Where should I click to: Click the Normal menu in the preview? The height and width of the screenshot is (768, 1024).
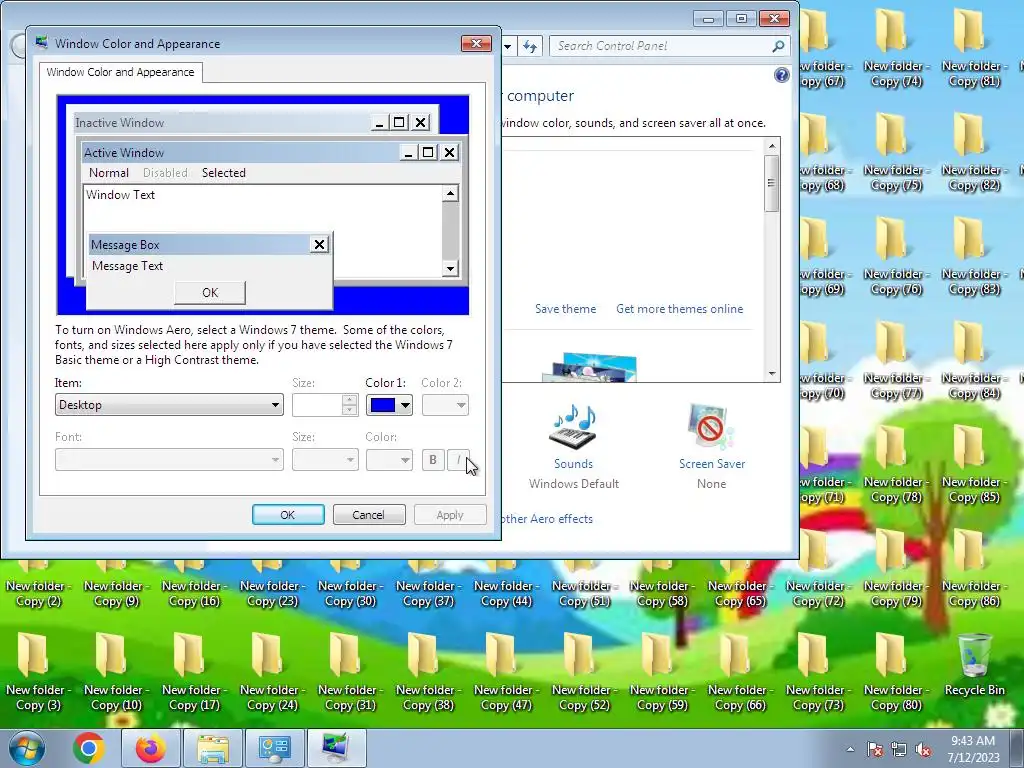pyautogui.click(x=108, y=172)
